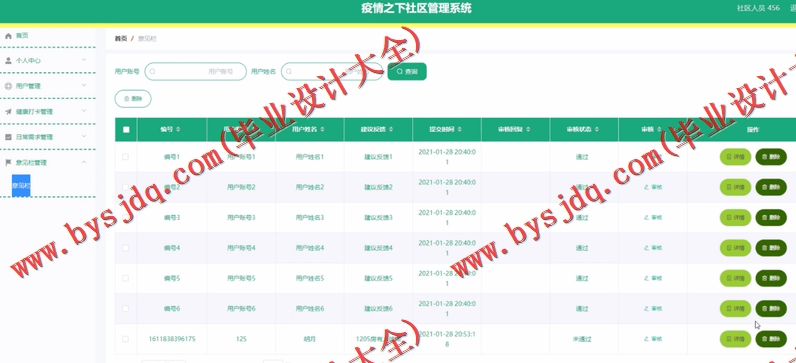Tick the checkbox for row 1611838396175

125,339
